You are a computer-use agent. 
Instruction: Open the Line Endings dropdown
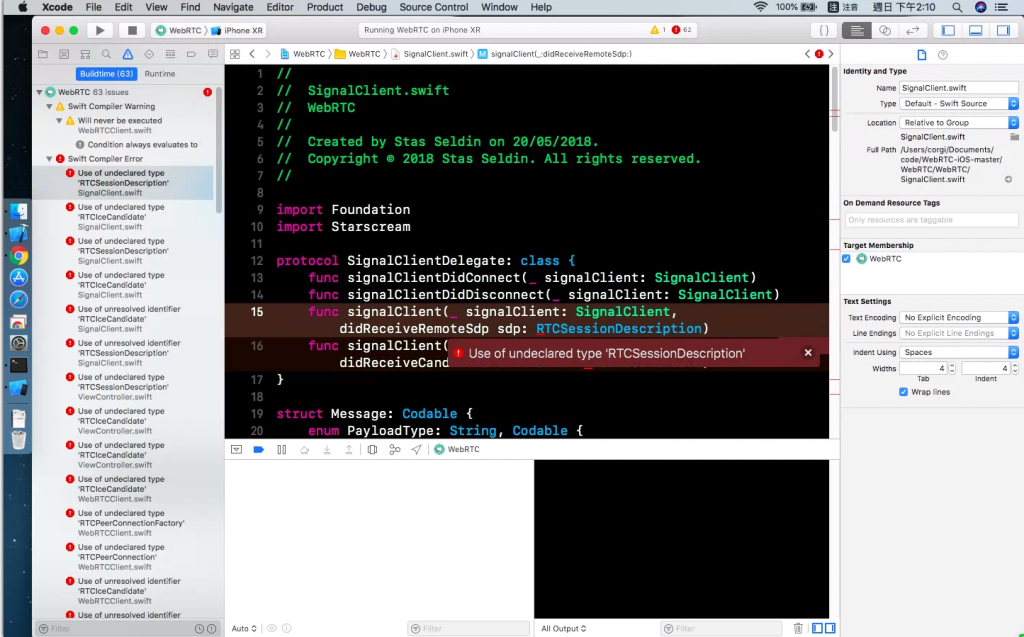(959, 333)
